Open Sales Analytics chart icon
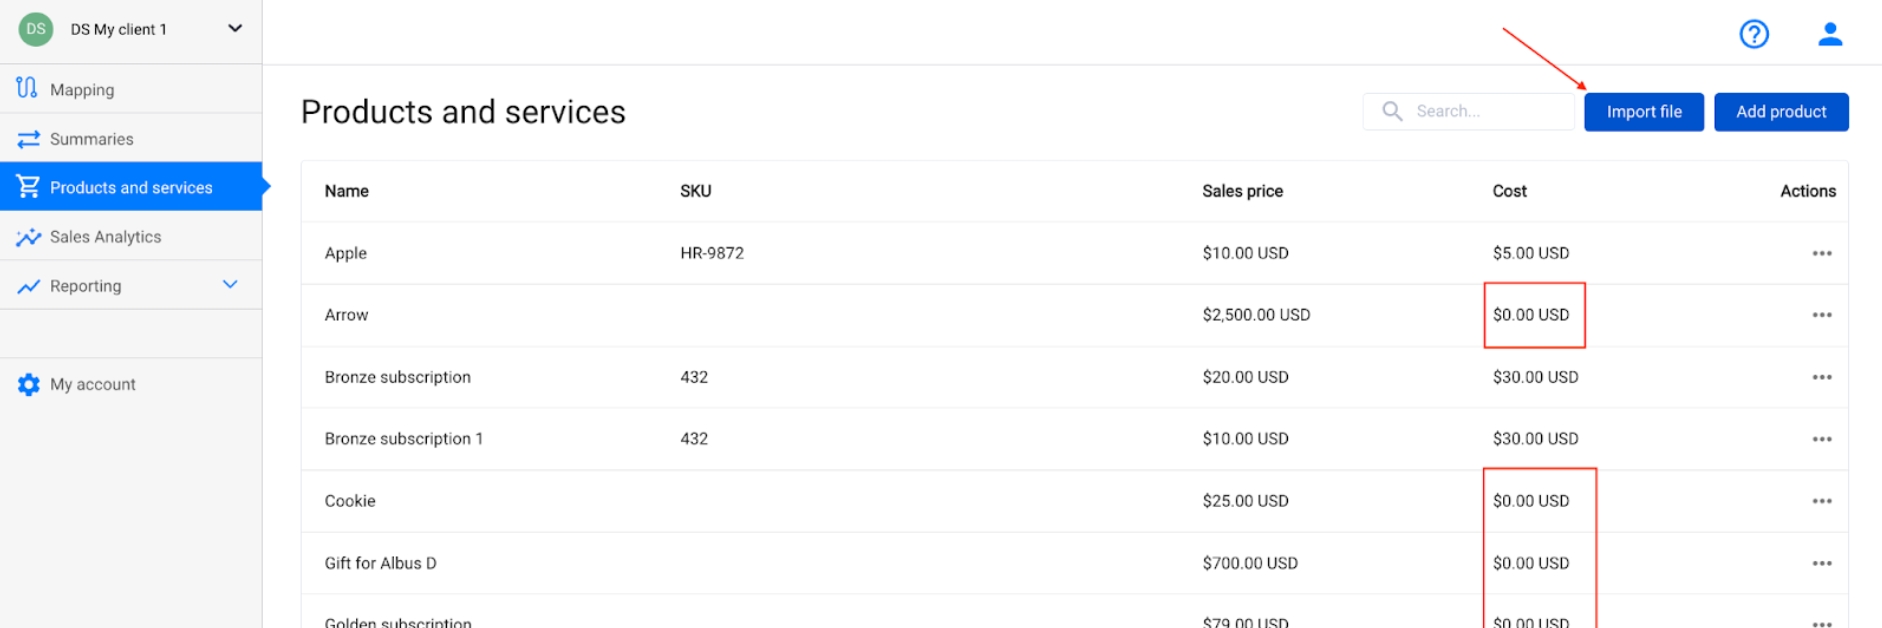This screenshot has height=628, width=1882. [x=28, y=236]
